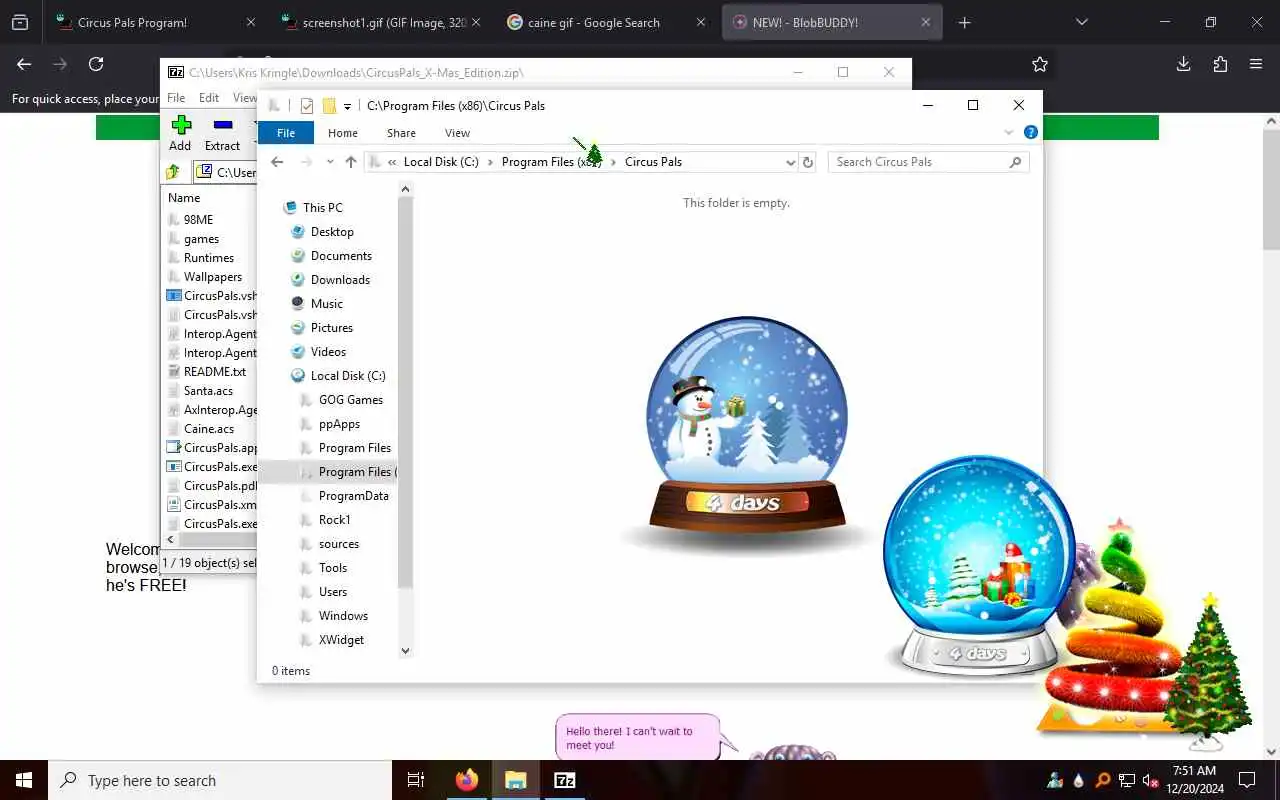Click the New folder icon in Explorer title bar
1280x800 pixels.
tap(328, 106)
